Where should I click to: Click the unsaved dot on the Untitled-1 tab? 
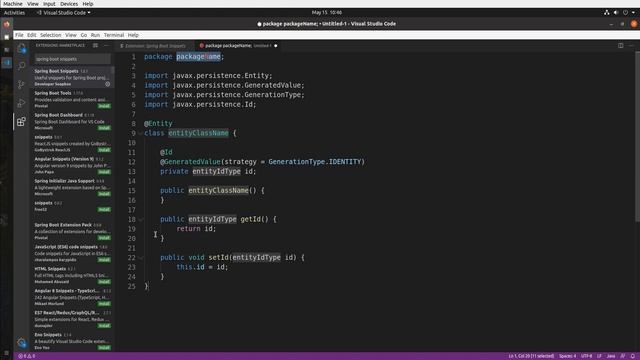pyautogui.click(x=276, y=46)
